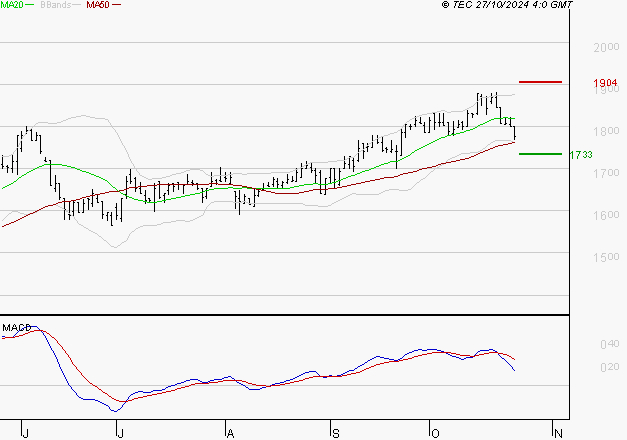
Task: Click the MA50 legend label
Action: coord(98,5)
